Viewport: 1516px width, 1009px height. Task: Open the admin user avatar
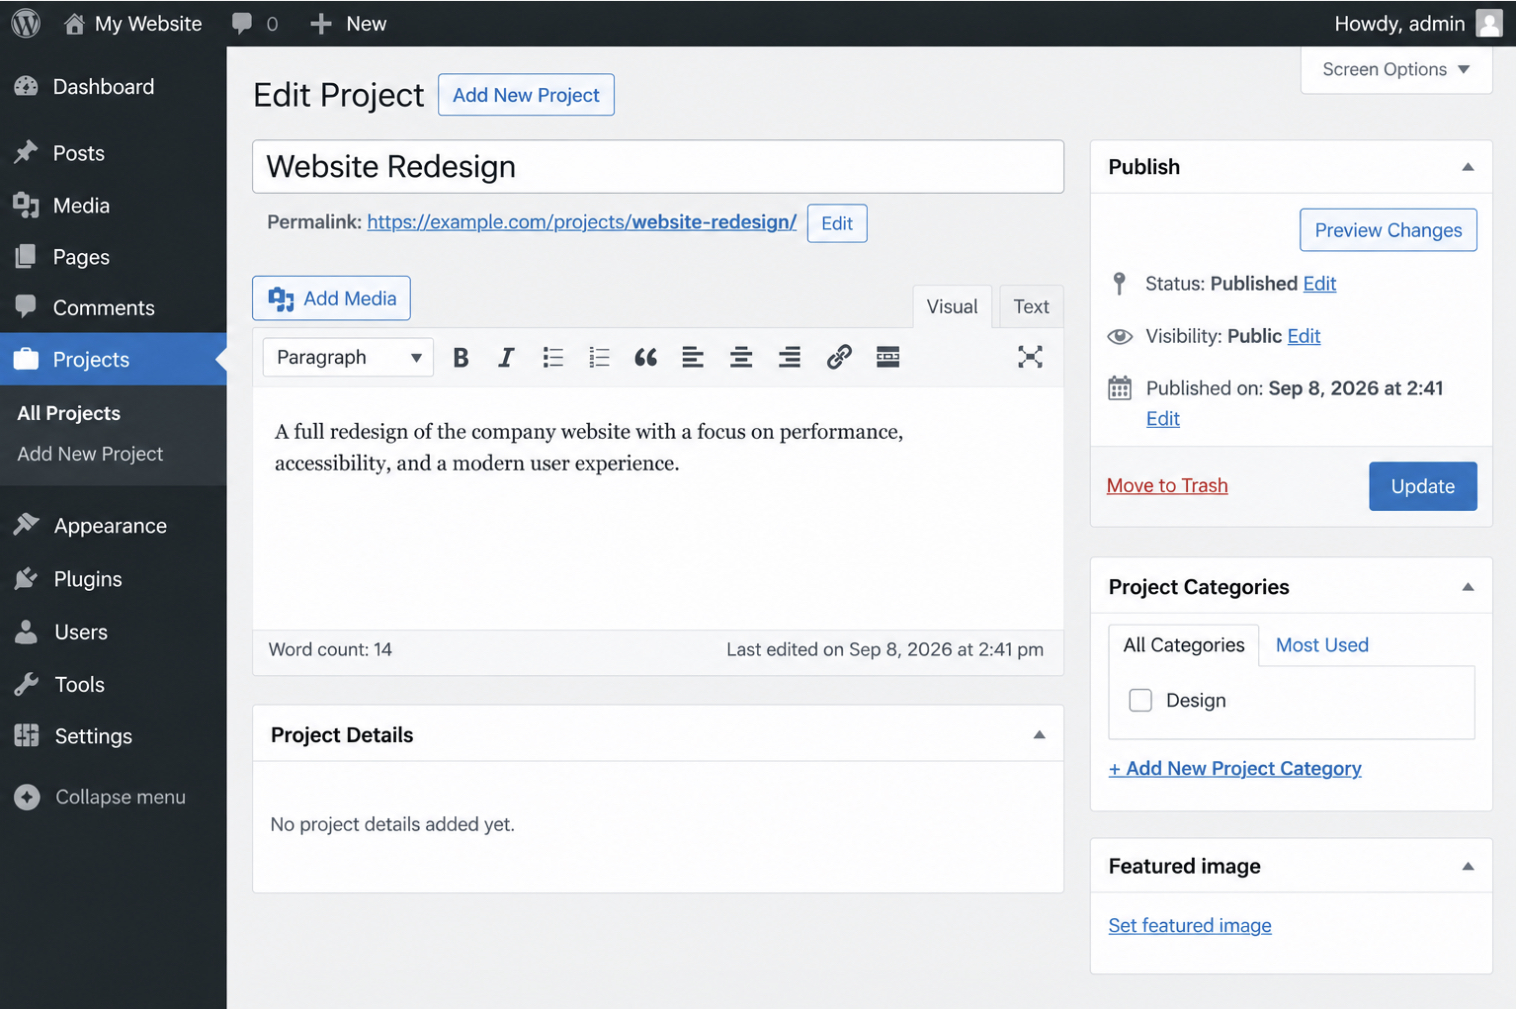coord(1488,23)
